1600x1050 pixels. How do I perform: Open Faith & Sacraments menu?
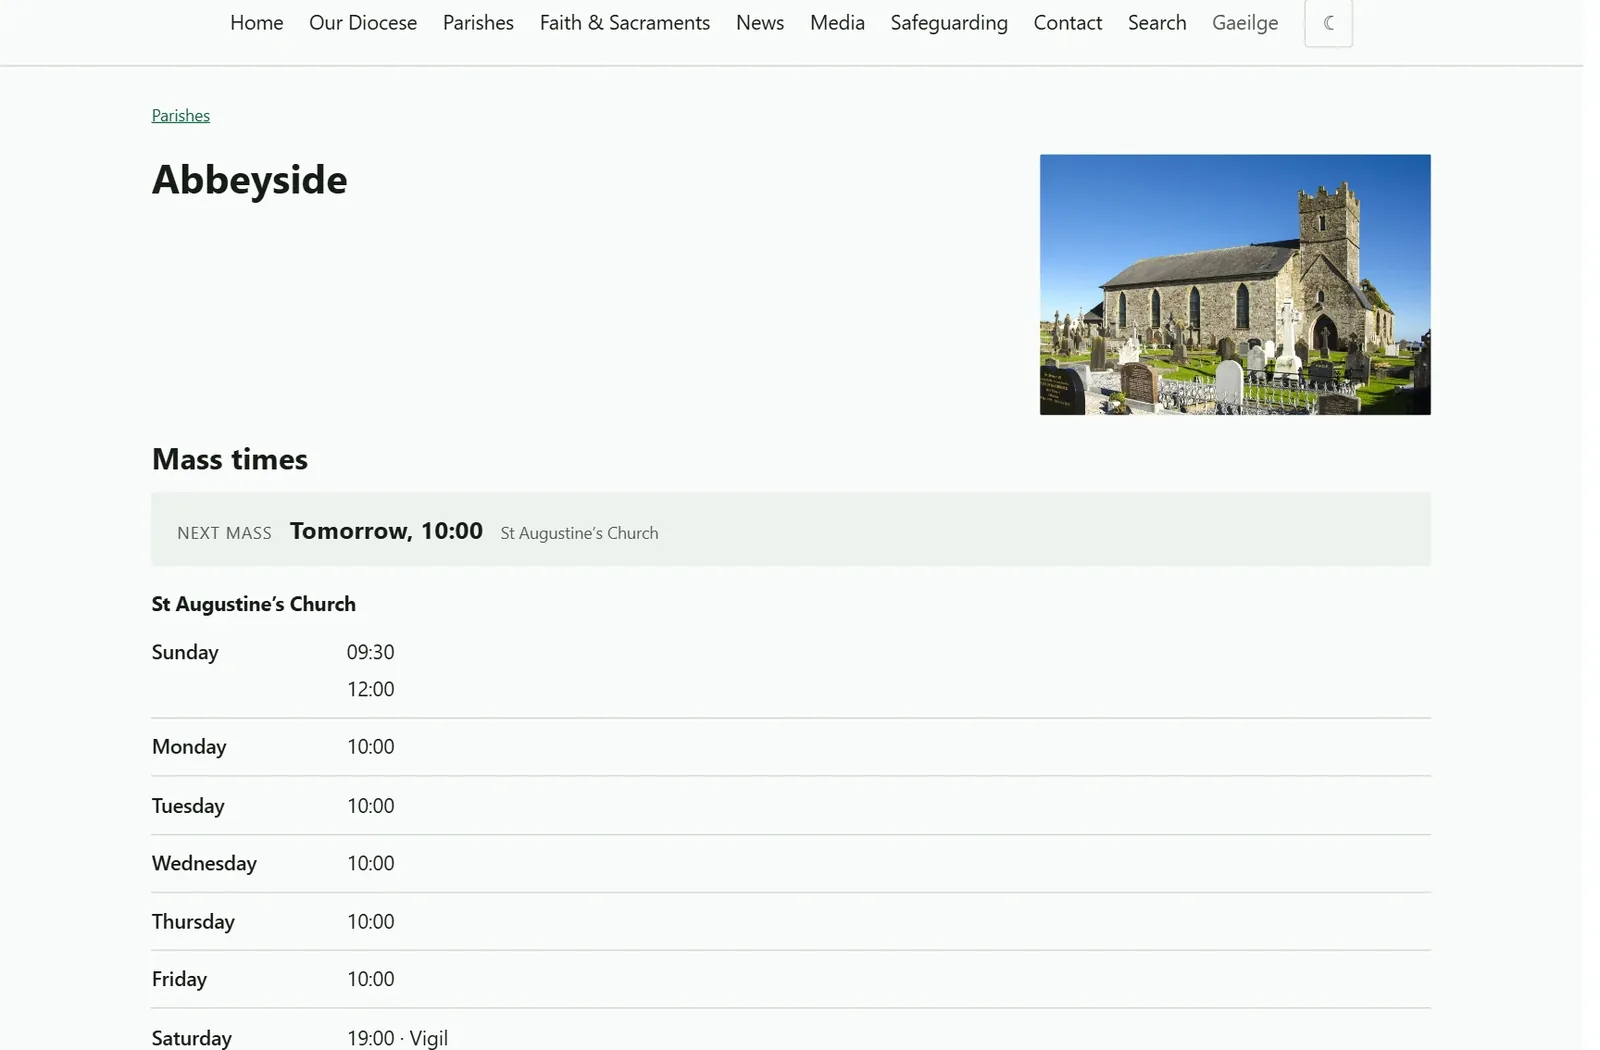coord(625,23)
